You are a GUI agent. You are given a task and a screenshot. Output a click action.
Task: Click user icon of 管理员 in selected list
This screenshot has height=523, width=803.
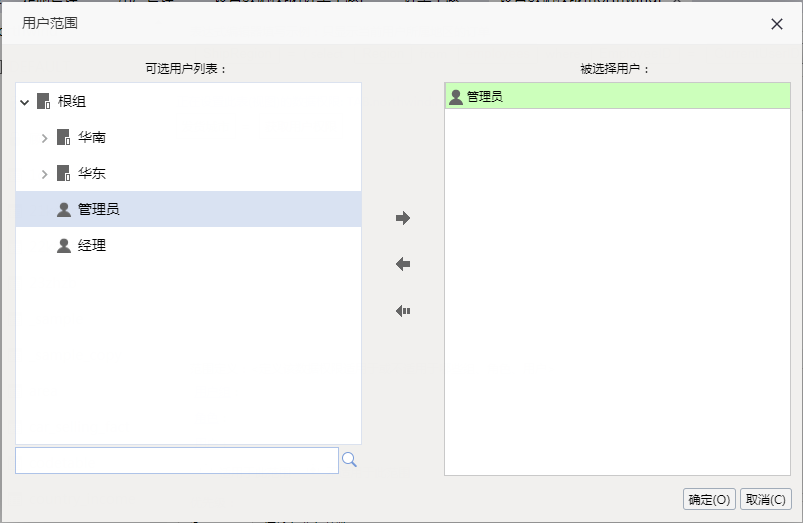(x=456, y=97)
